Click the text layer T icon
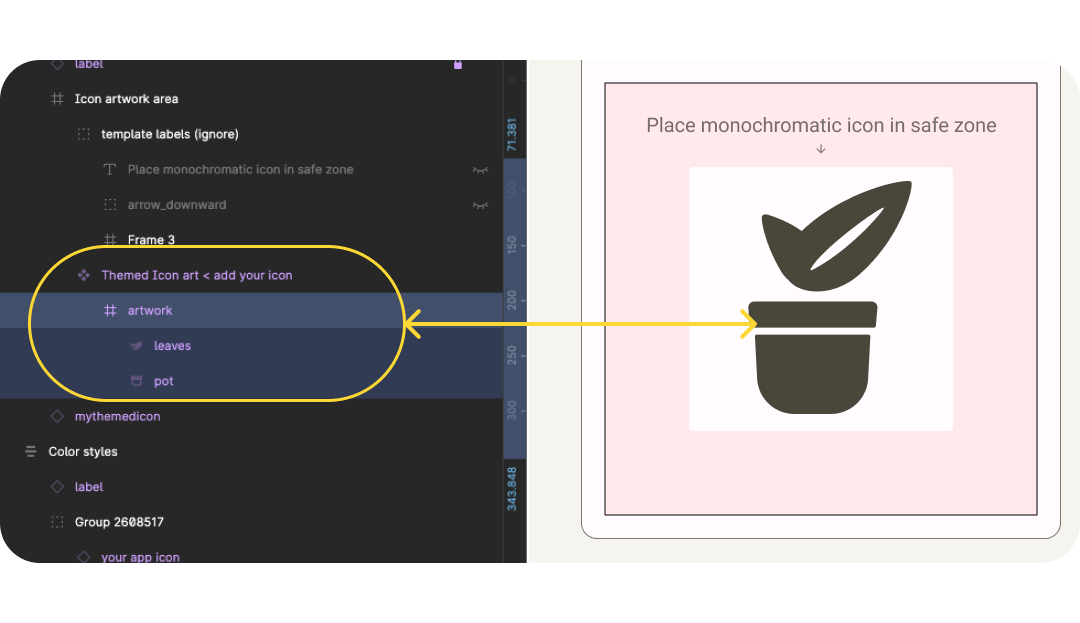 coord(110,170)
